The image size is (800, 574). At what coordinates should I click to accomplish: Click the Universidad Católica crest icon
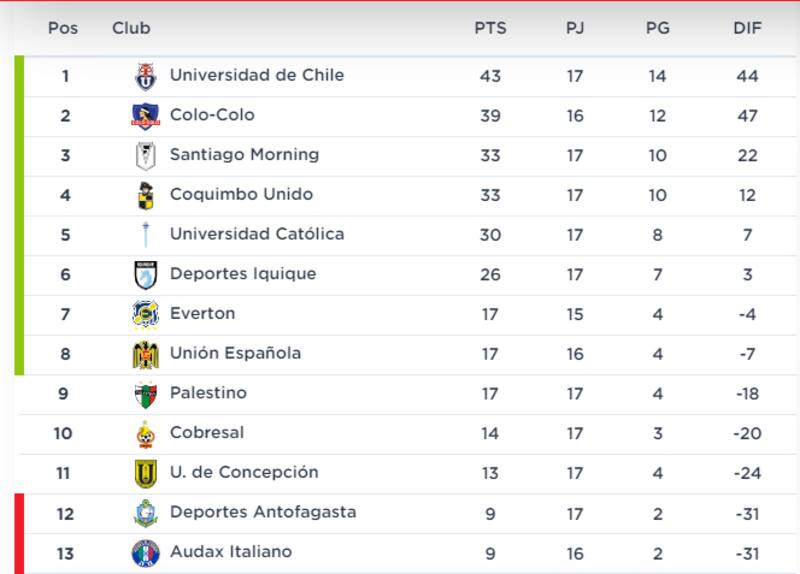(146, 235)
